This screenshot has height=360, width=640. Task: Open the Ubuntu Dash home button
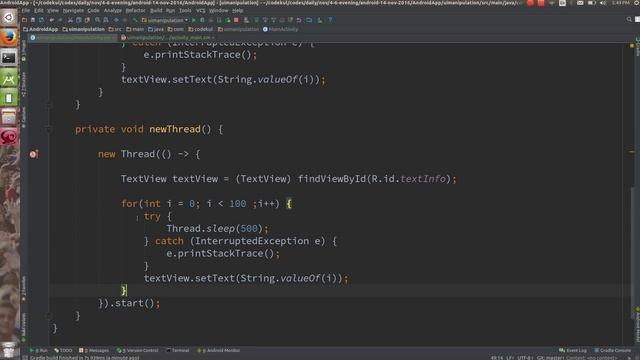click(x=9, y=17)
